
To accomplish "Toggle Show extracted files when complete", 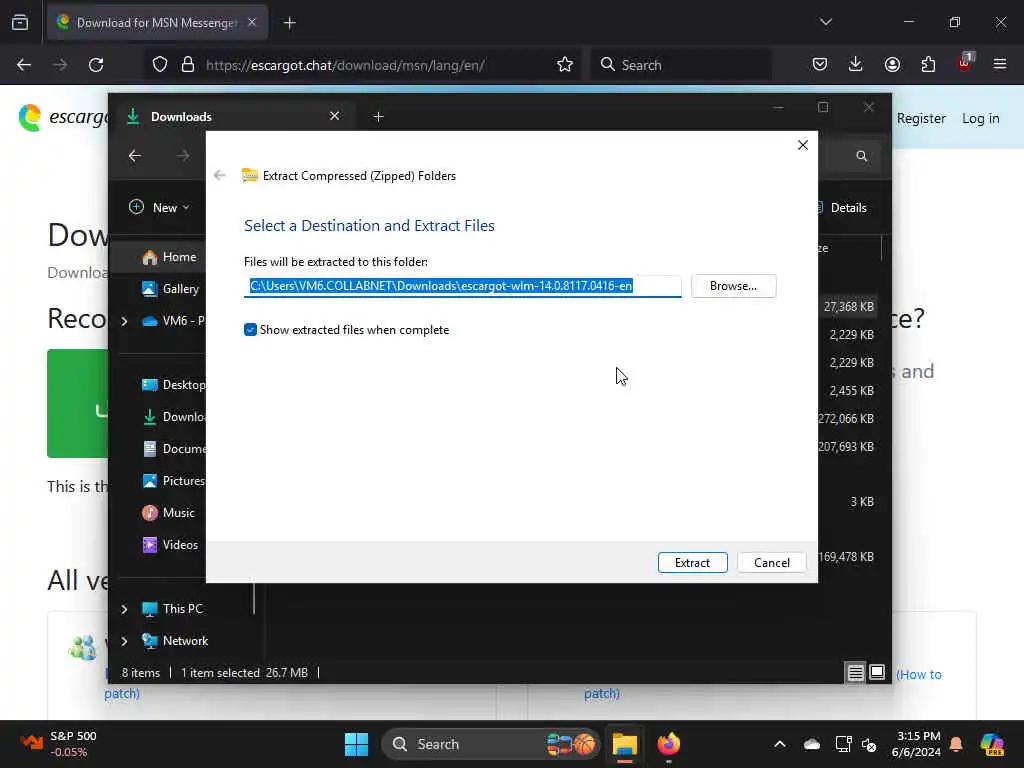I will coord(250,330).
